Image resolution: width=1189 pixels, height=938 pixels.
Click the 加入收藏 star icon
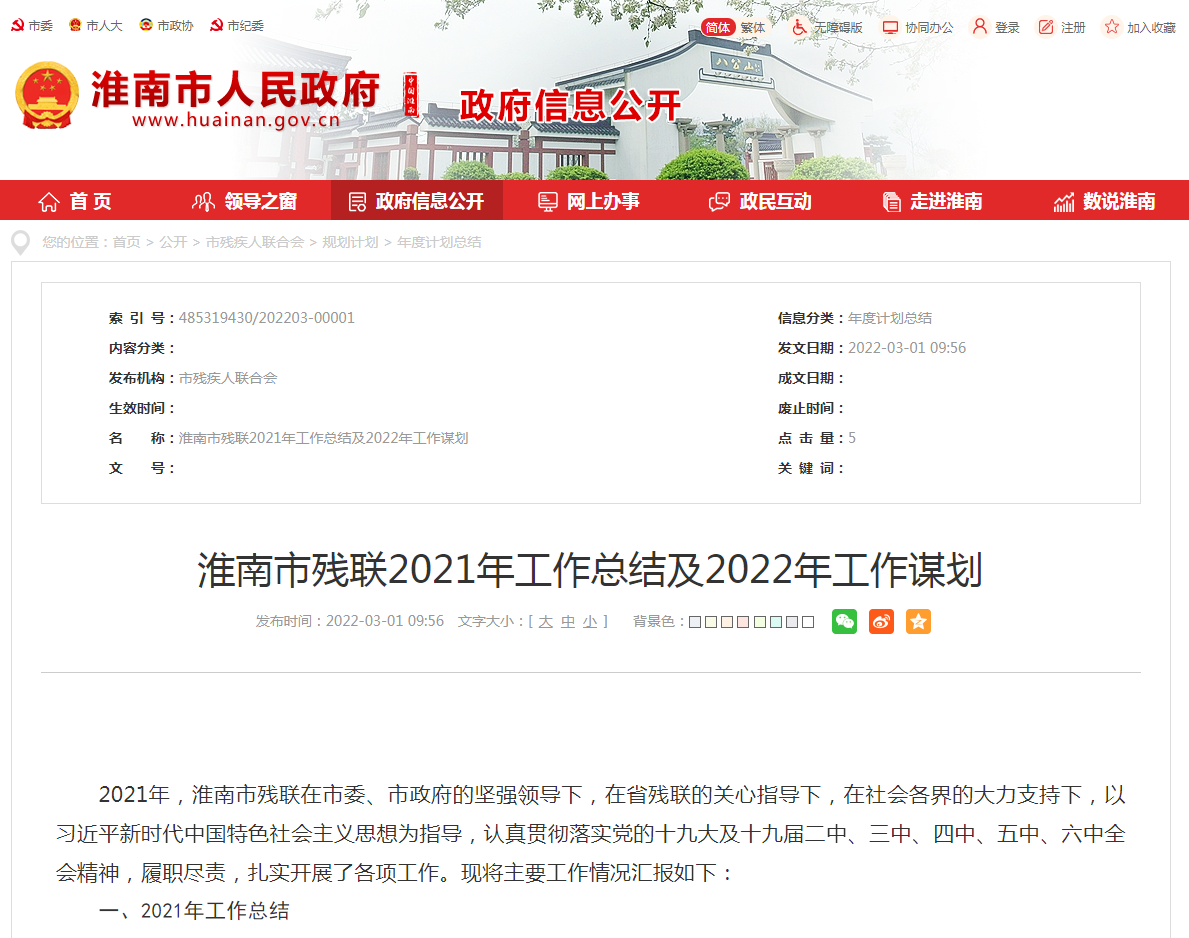[x=1111, y=27]
